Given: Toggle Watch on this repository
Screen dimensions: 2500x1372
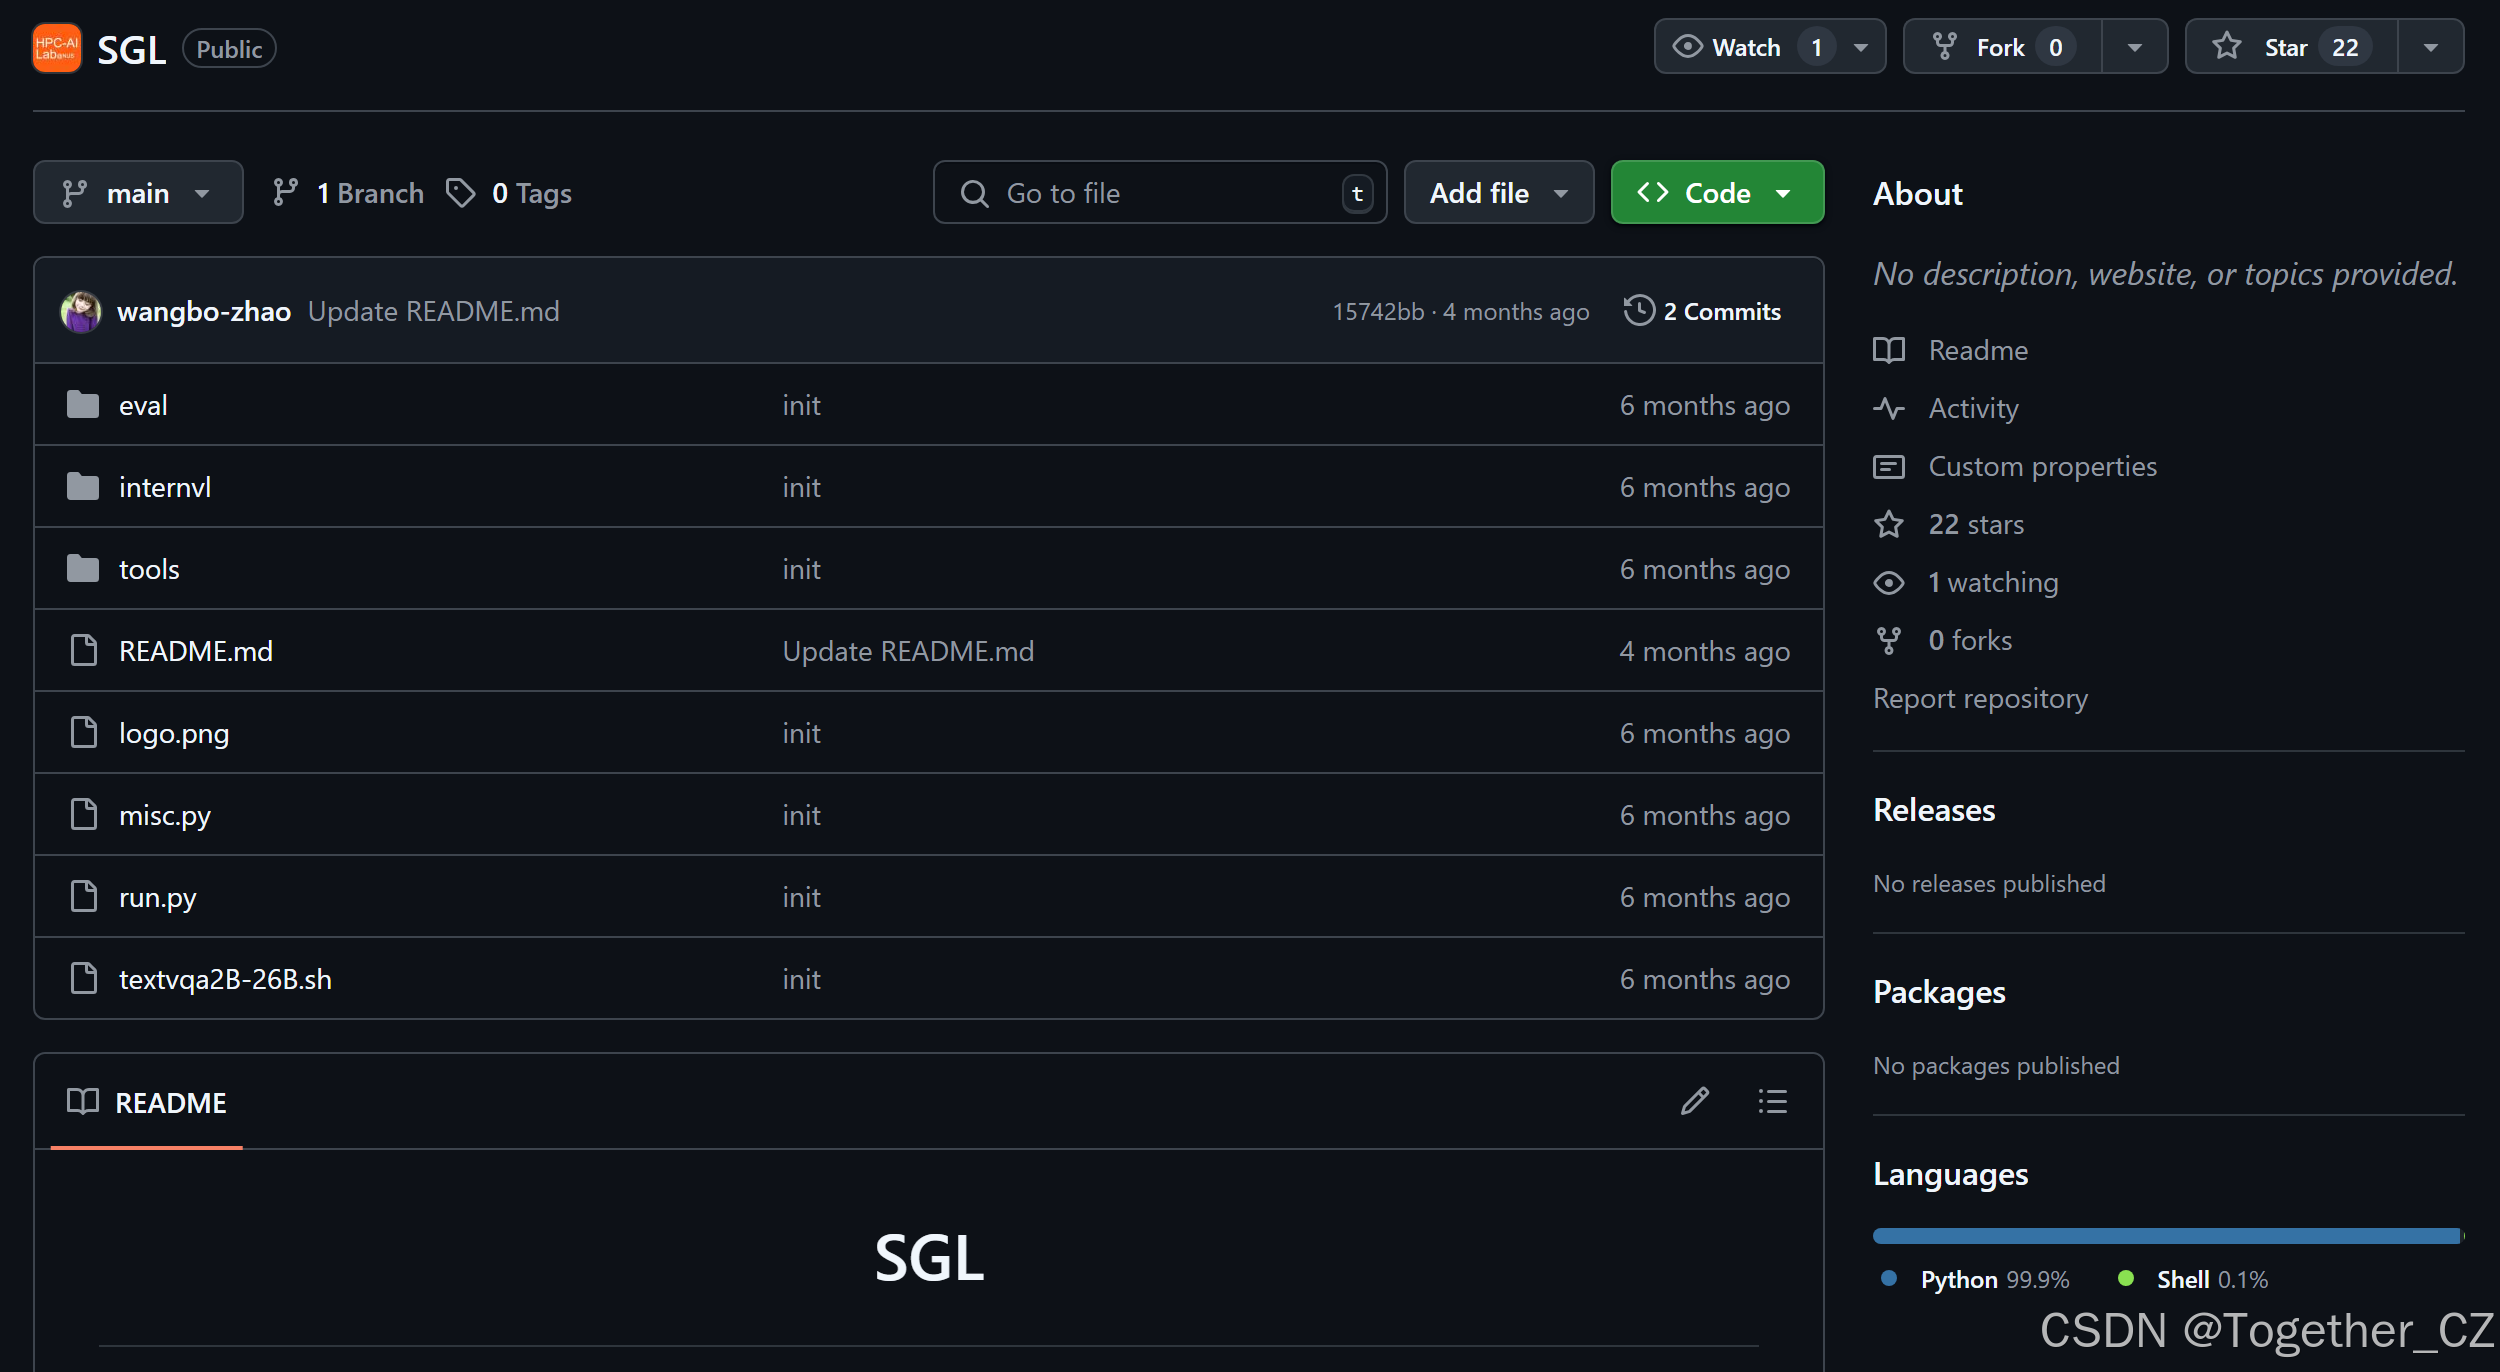Looking at the screenshot, I should point(1746,47).
